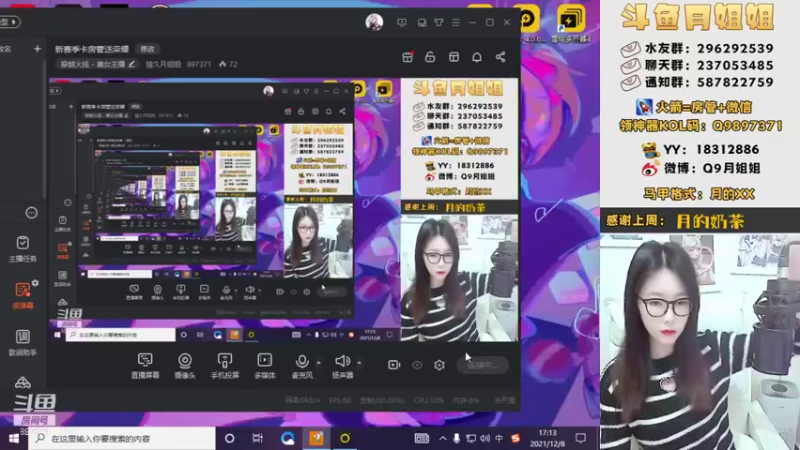This screenshot has width=800, height=450.
Task: Open the touch keyboard tray icon
Action: tap(421, 438)
